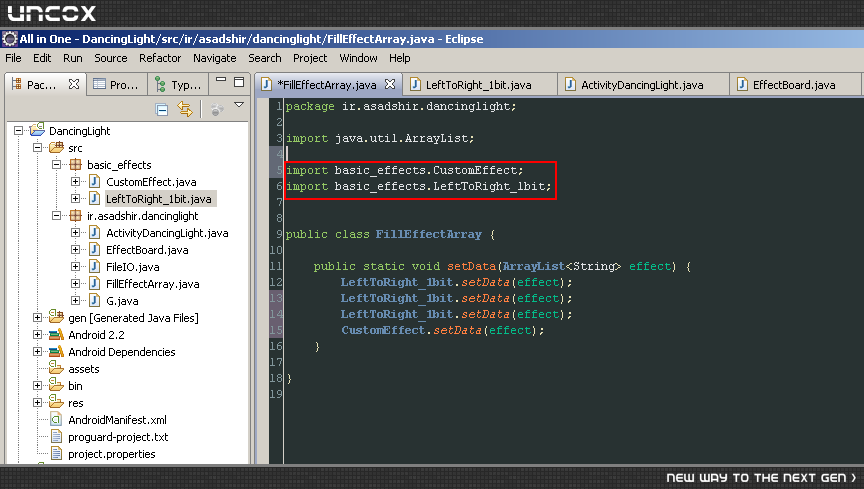
Task: Expand ActivityDancingLight.java tree node
Action: point(75,233)
